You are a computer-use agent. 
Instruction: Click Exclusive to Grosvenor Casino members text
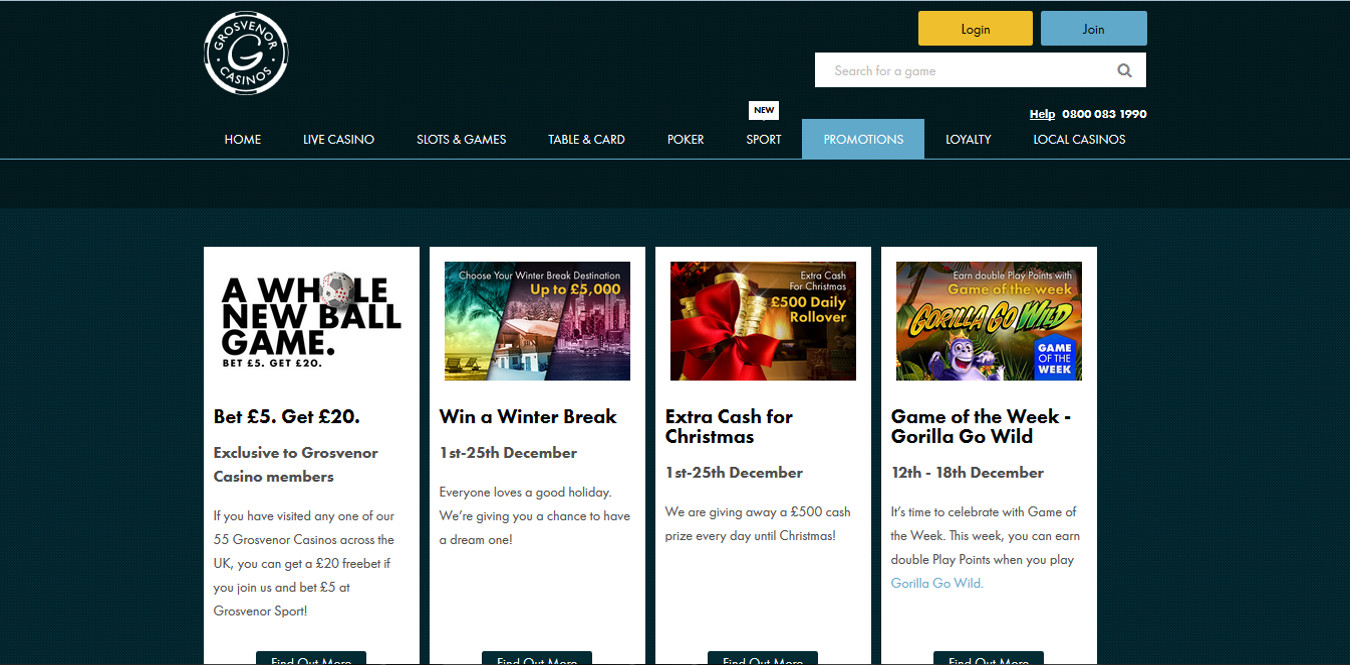pos(296,464)
